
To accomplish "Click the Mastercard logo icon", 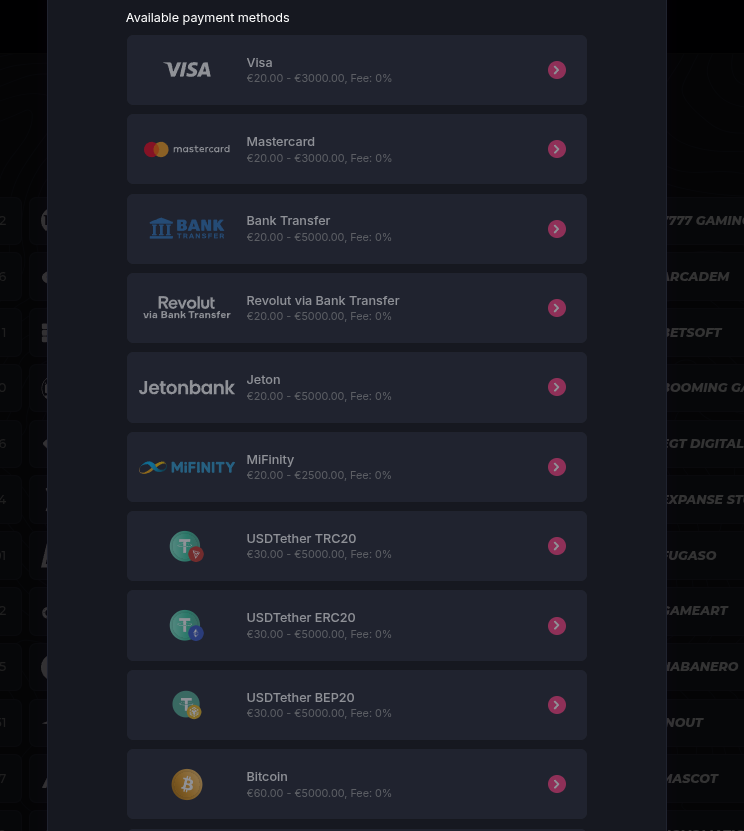I will coord(187,149).
